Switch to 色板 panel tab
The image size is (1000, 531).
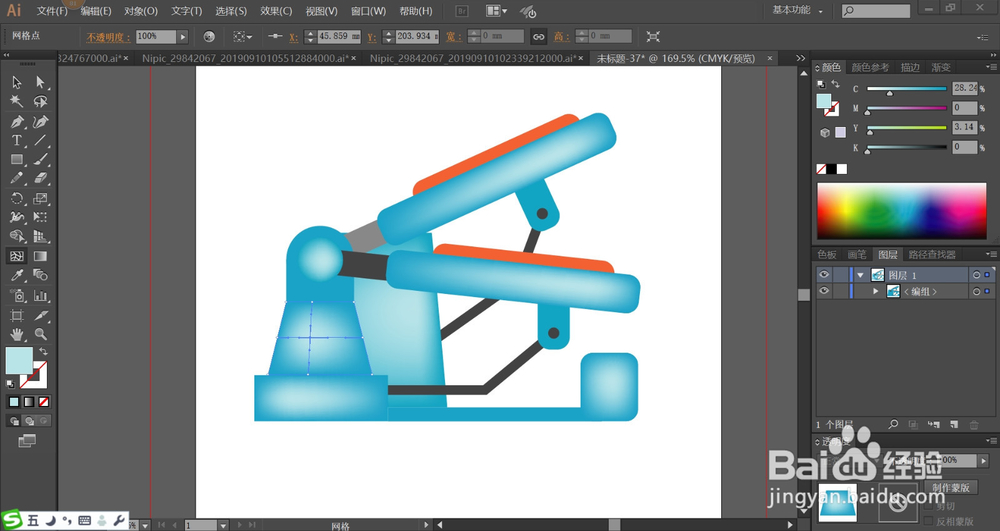click(827, 254)
